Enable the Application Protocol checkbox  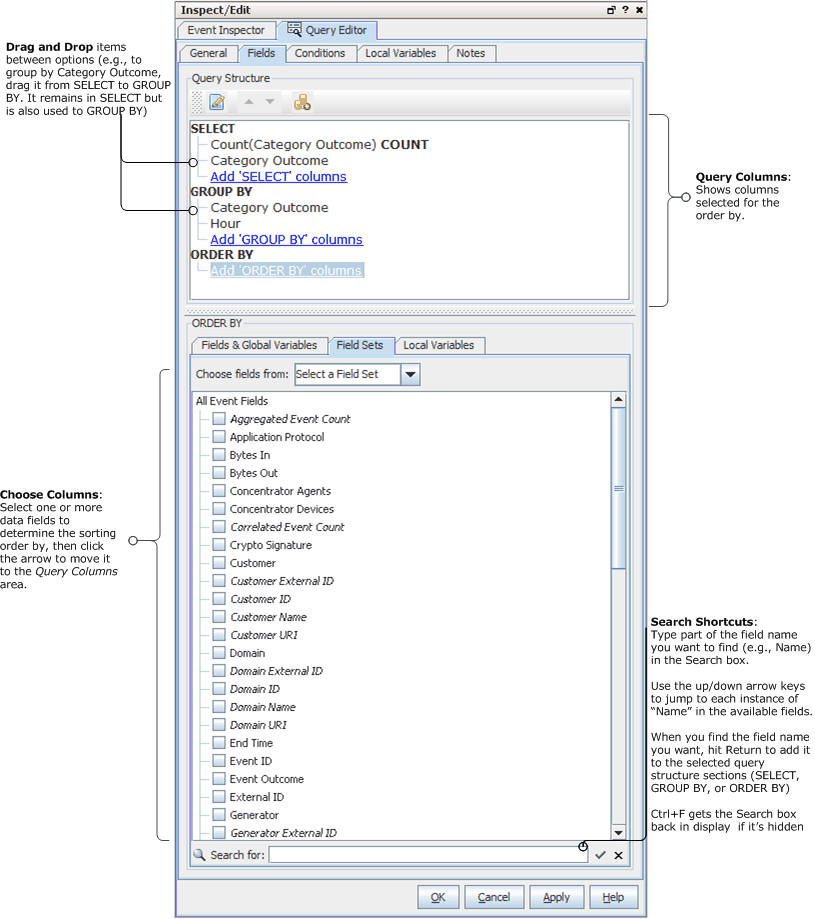(x=219, y=437)
